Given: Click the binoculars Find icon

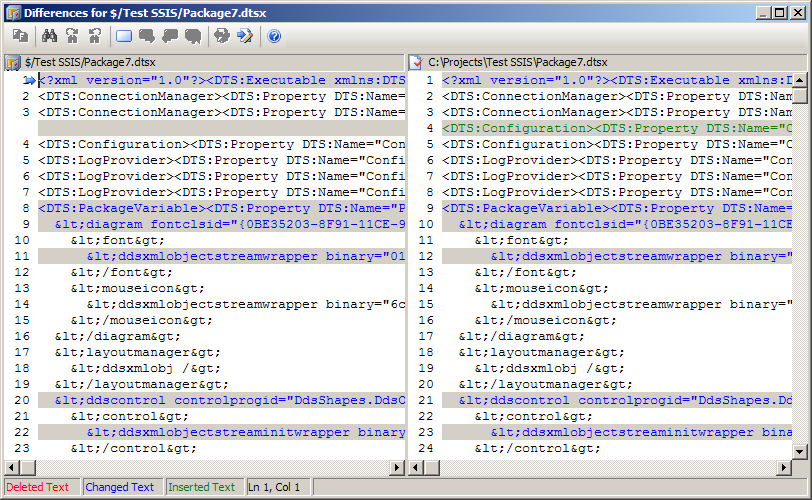Looking at the screenshot, I should (49, 36).
